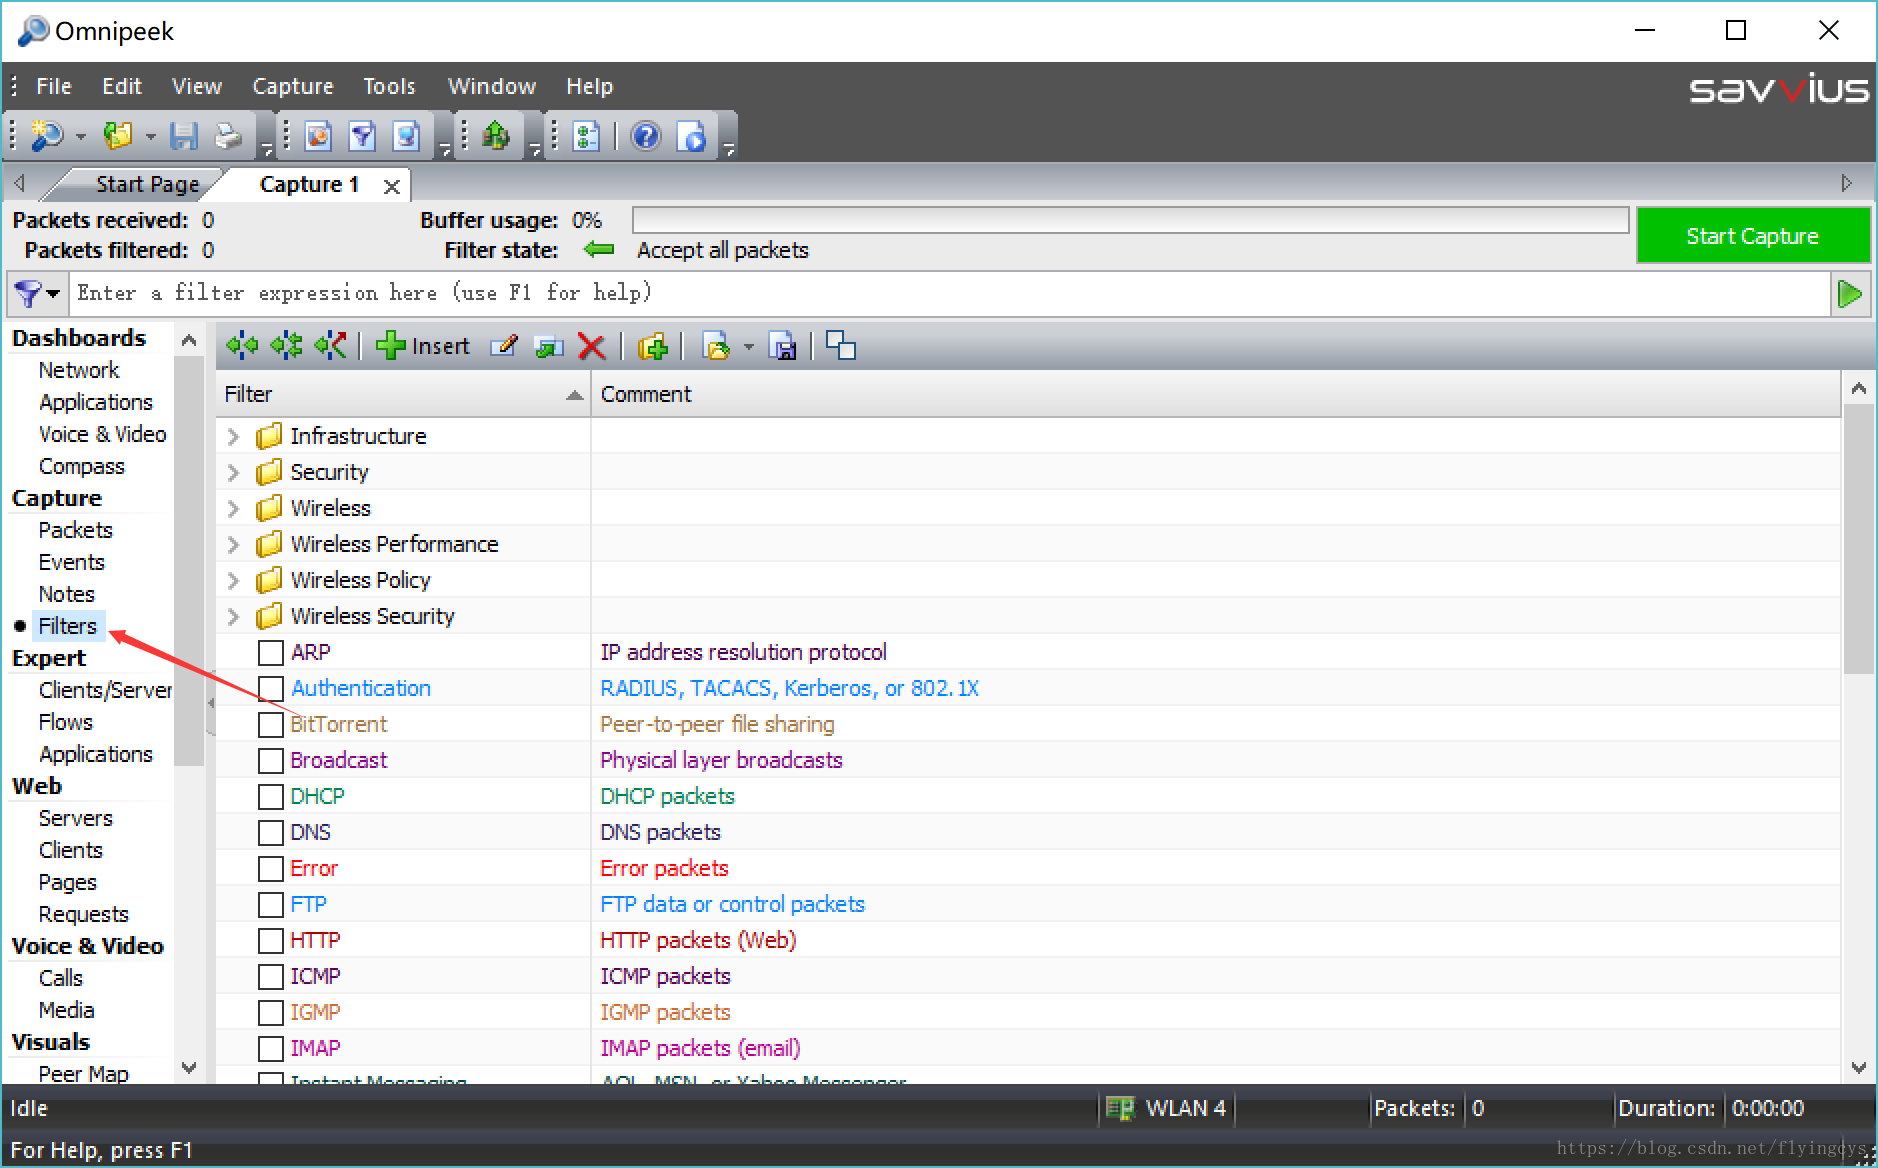Click the red X Delete filter icon
Image resolution: width=1878 pixels, height=1168 pixels.
pyautogui.click(x=592, y=346)
